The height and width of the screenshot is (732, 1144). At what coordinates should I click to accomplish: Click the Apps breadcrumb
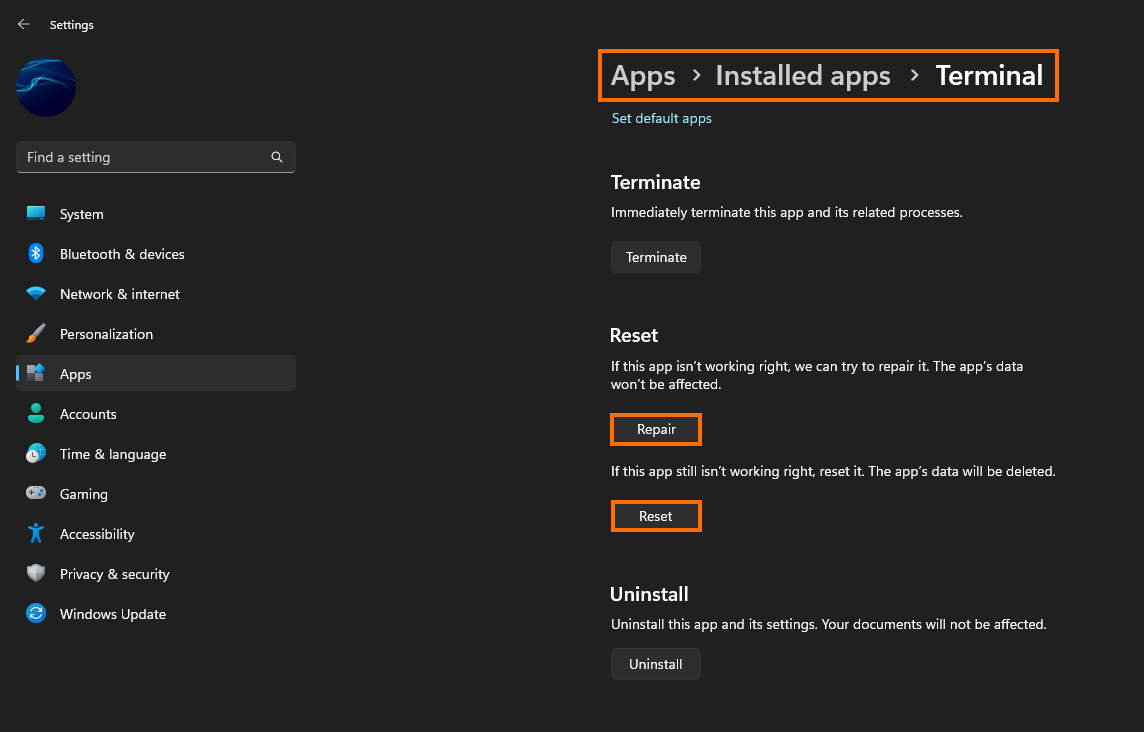[x=643, y=76]
